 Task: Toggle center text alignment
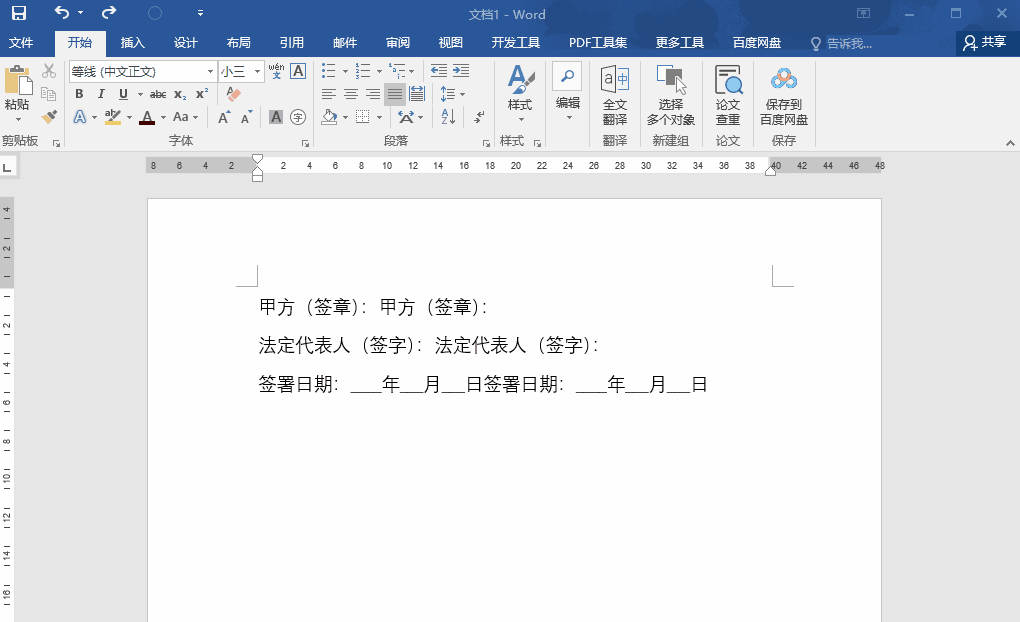pos(351,93)
